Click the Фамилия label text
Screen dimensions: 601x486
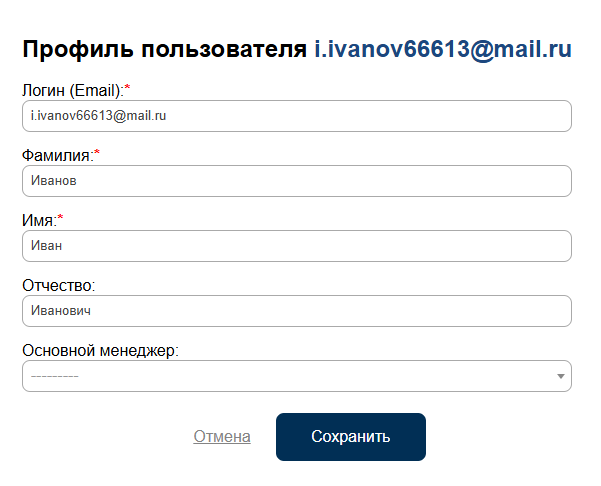(x=56, y=155)
